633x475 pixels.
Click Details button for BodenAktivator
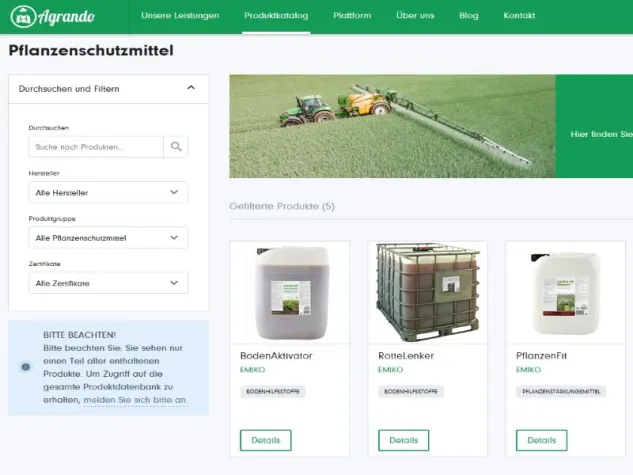266,440
